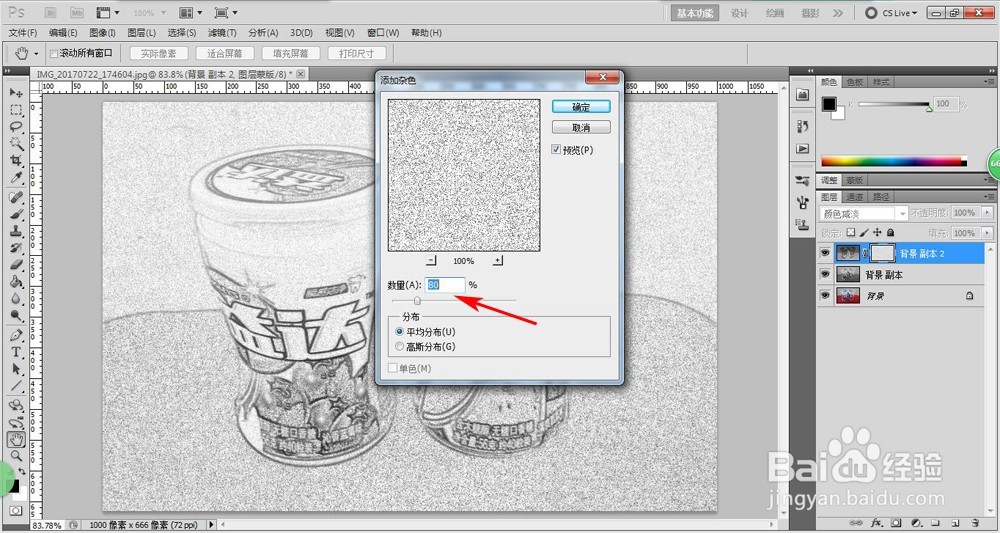Screen dimensions: 1000x533
Task: Select the Clone Stamp tool
Action: [16, 231]
